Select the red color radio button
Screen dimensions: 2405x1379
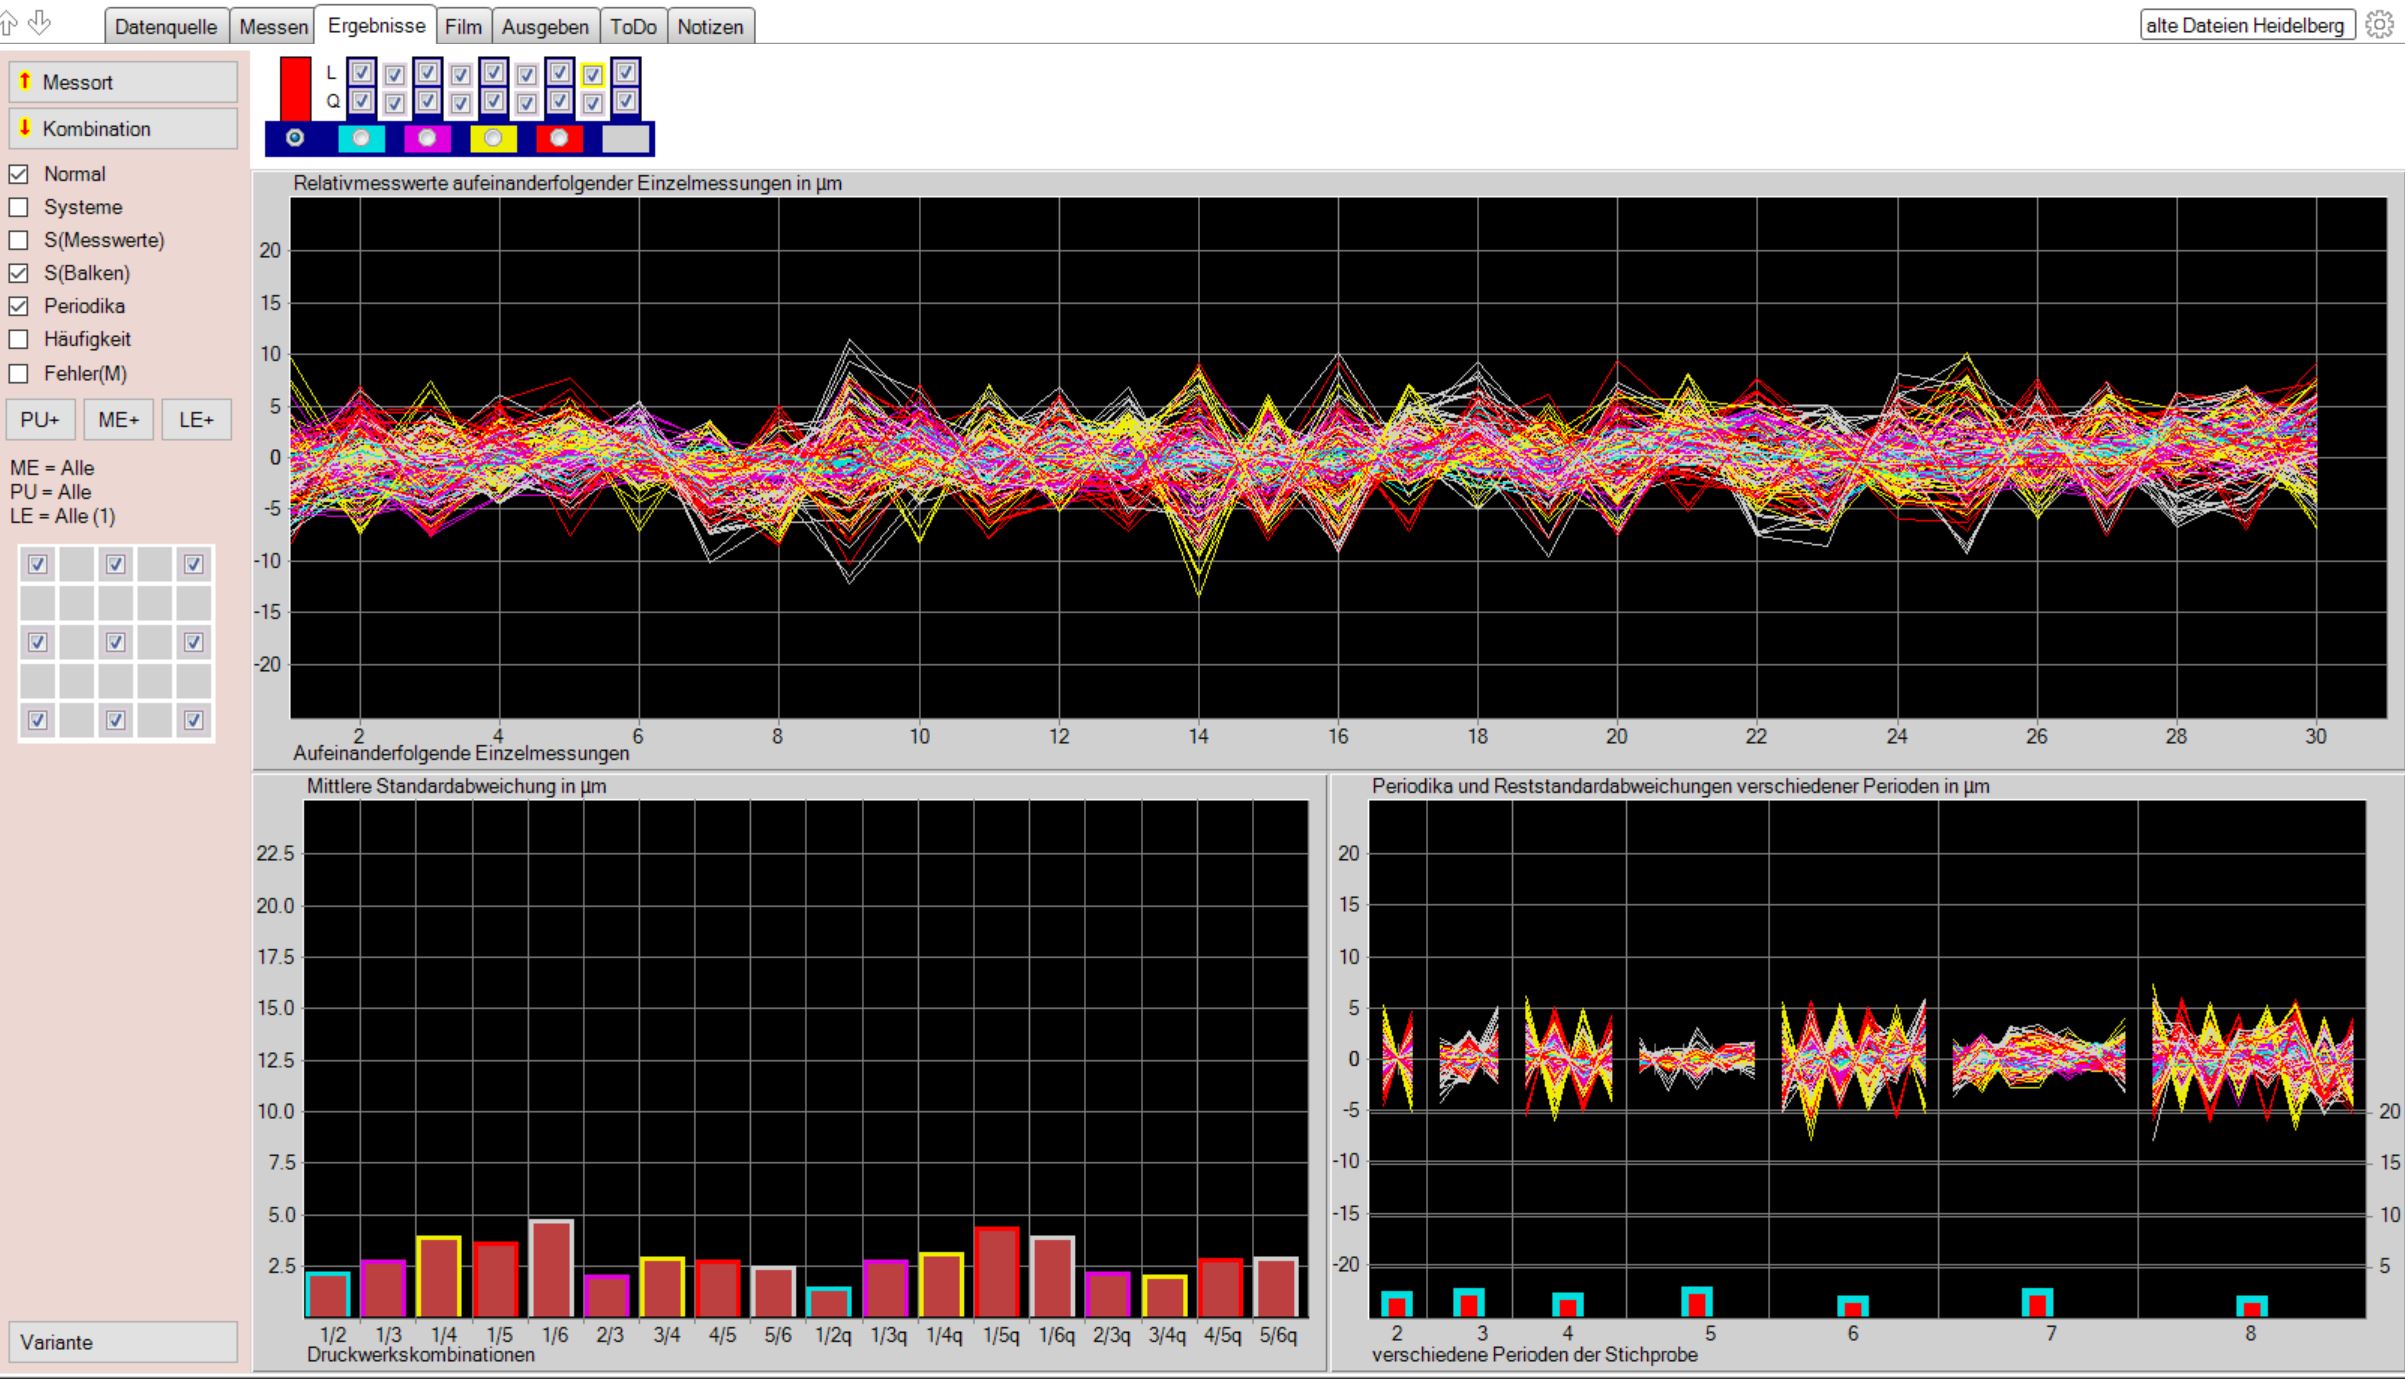559,138
